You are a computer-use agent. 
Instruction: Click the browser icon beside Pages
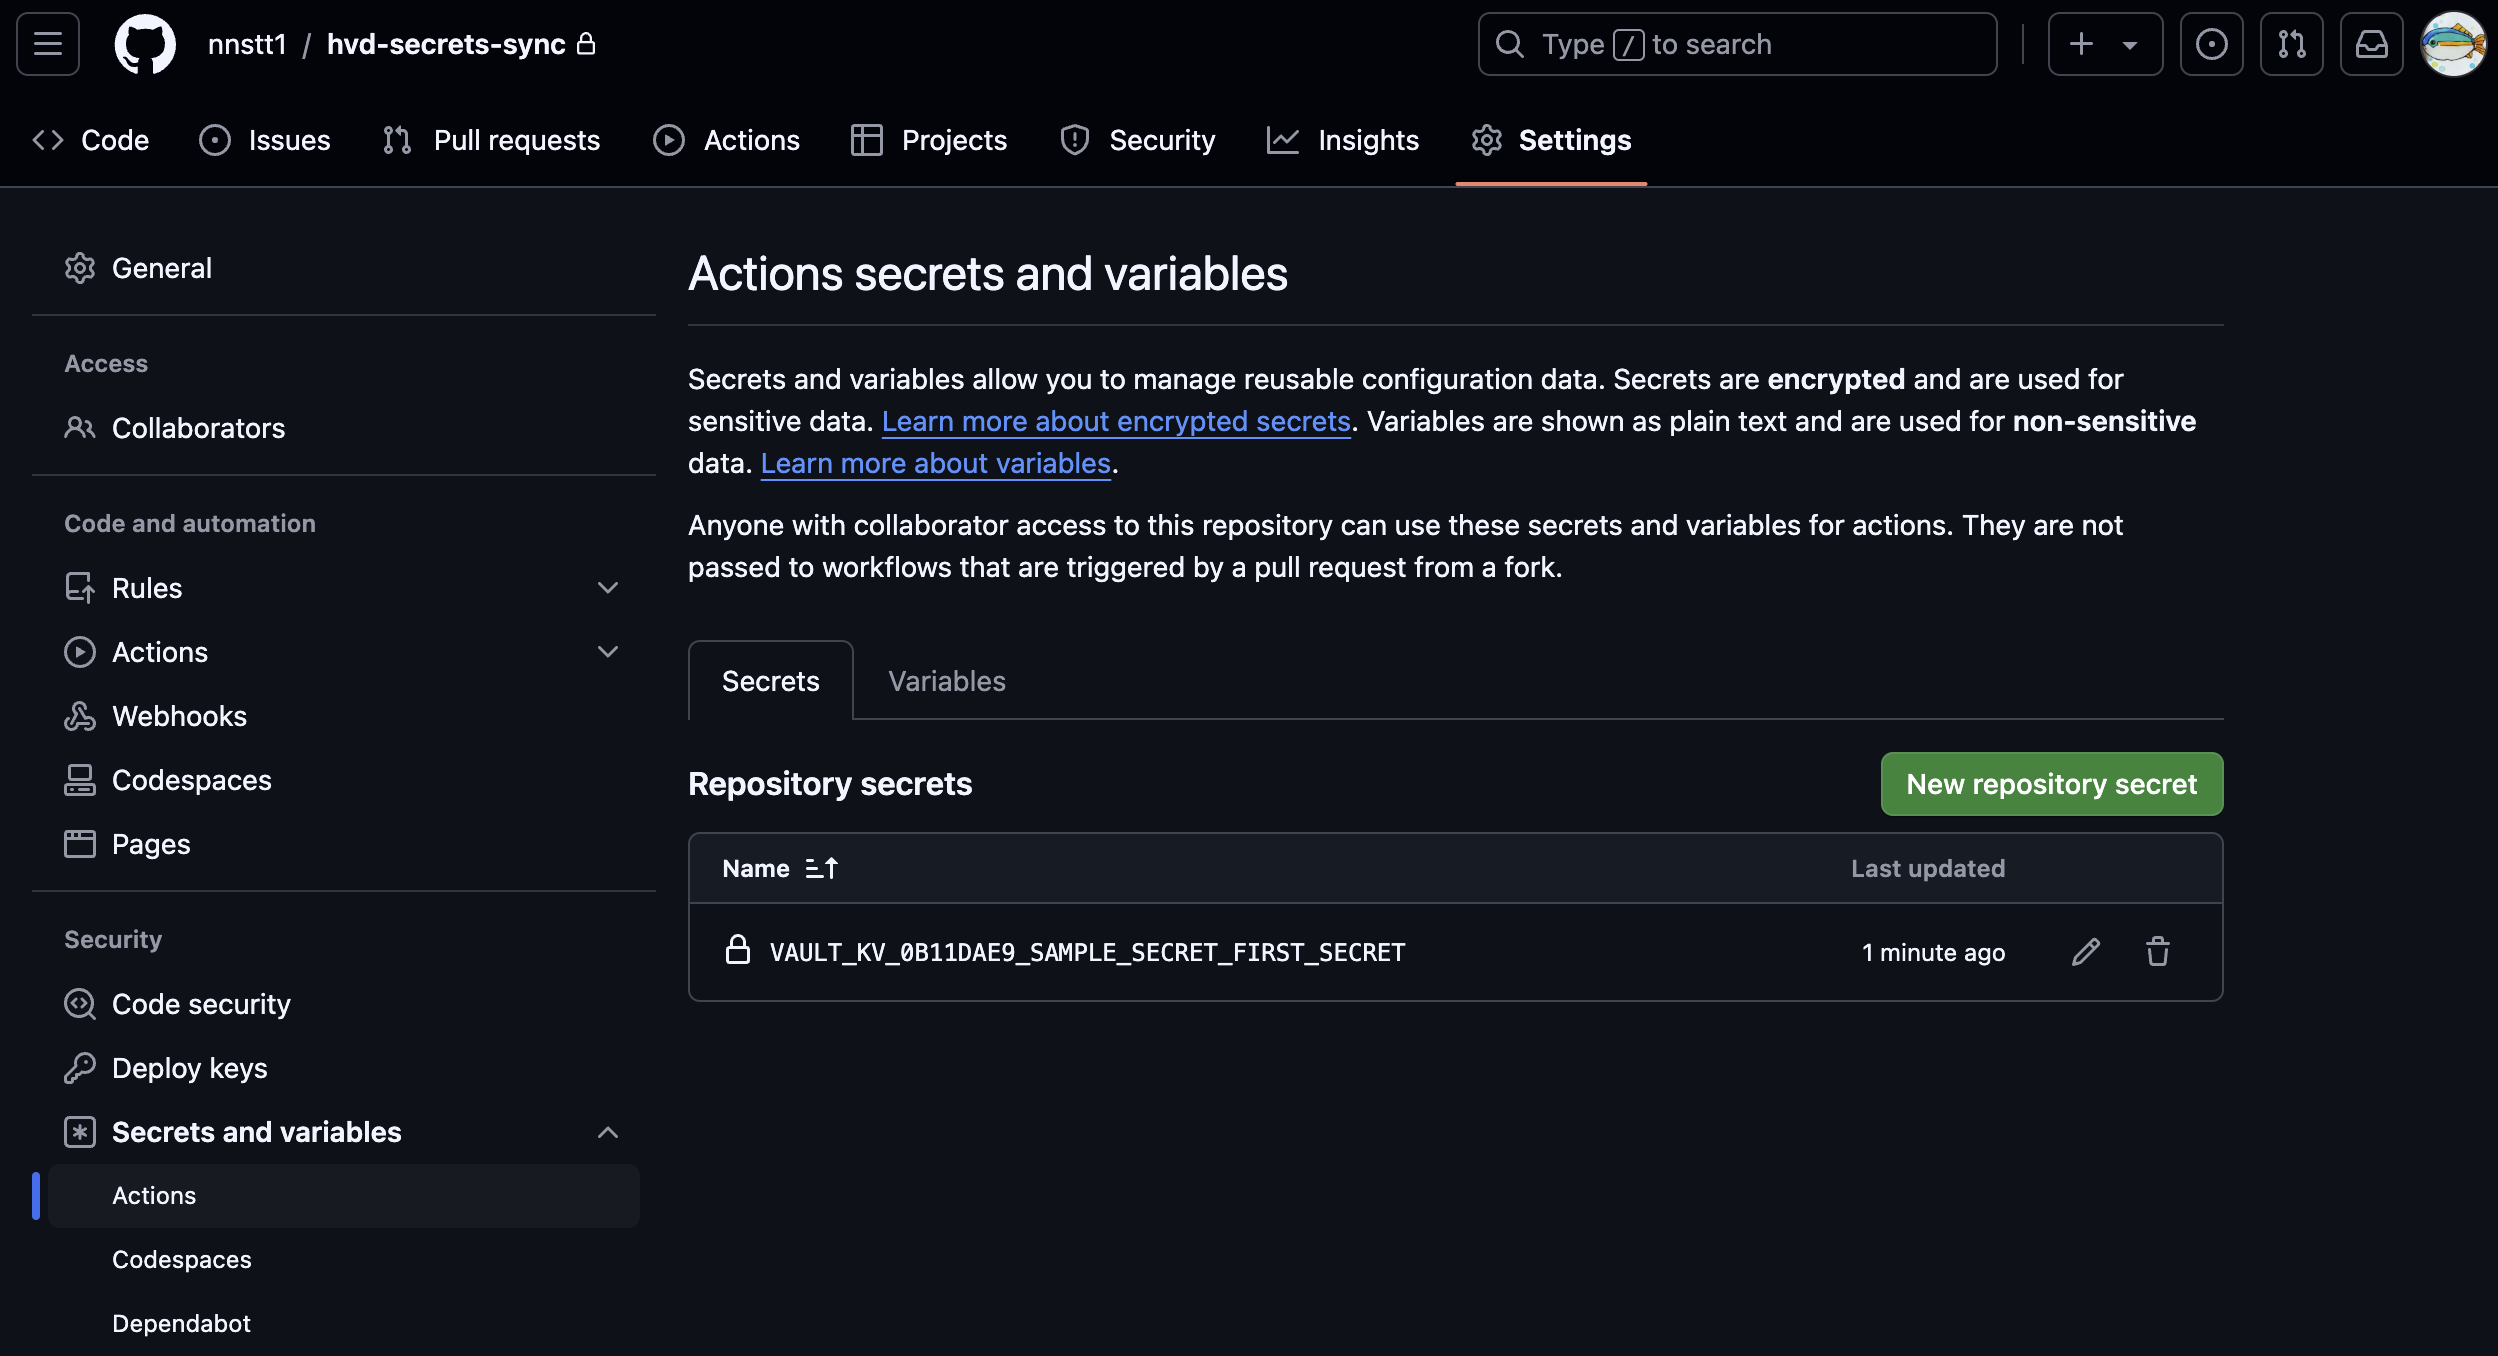tap(80, 844)
